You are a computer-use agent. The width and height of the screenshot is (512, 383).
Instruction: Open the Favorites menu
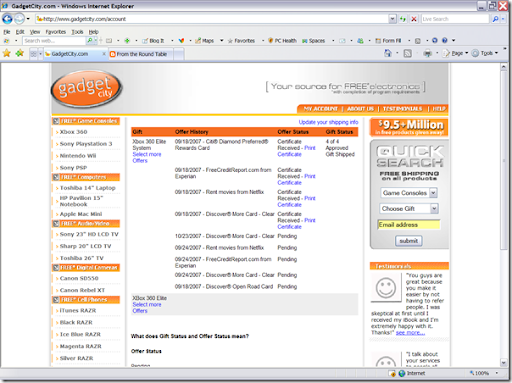tap(56, 32)
